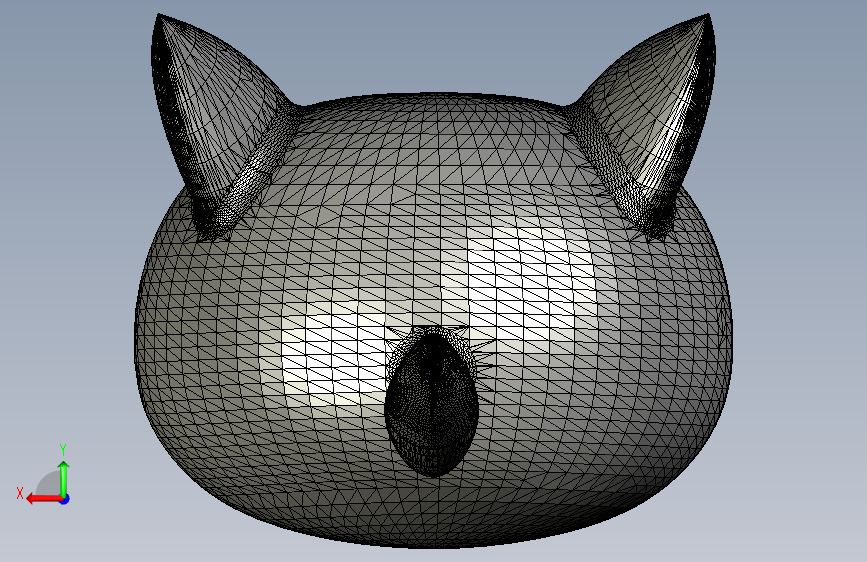867x562 pixels.
Task: Click the red X axis arrow on triad
Action: 43,499
